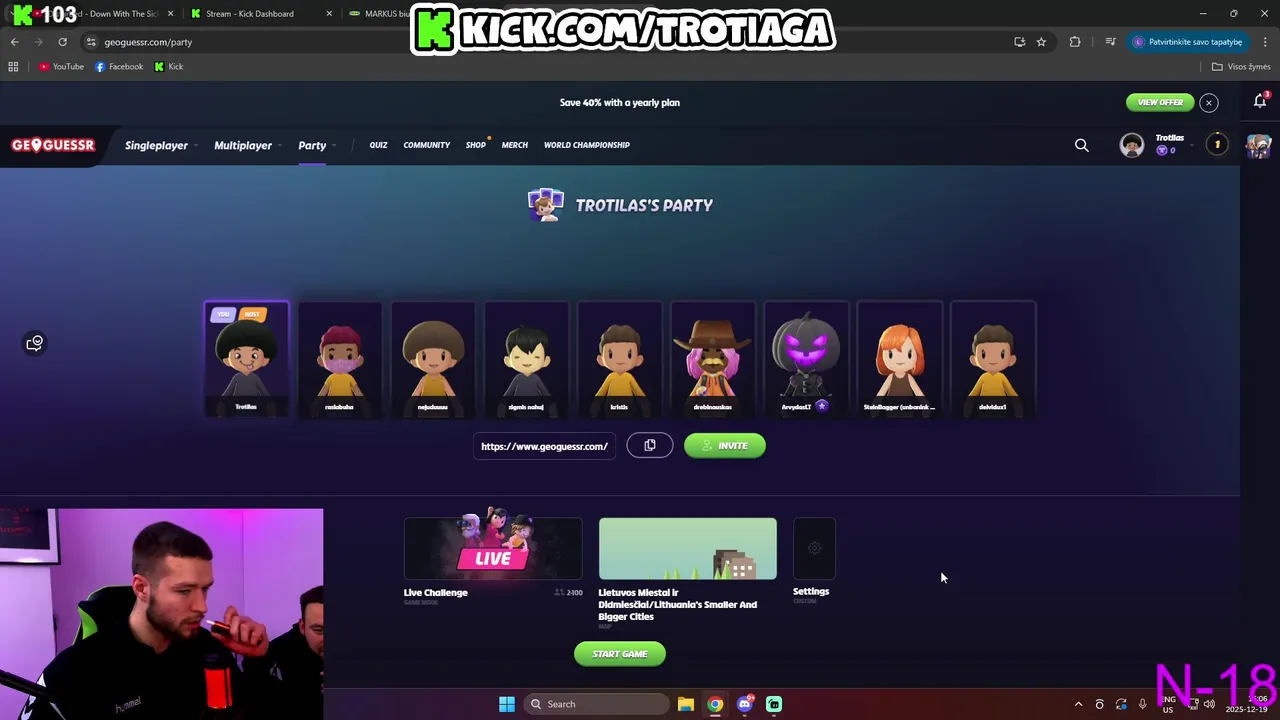The width and height of the screenshot is (1280, 720).
Task: Close the Kick Dashboard tab
Action: [329, 14]
